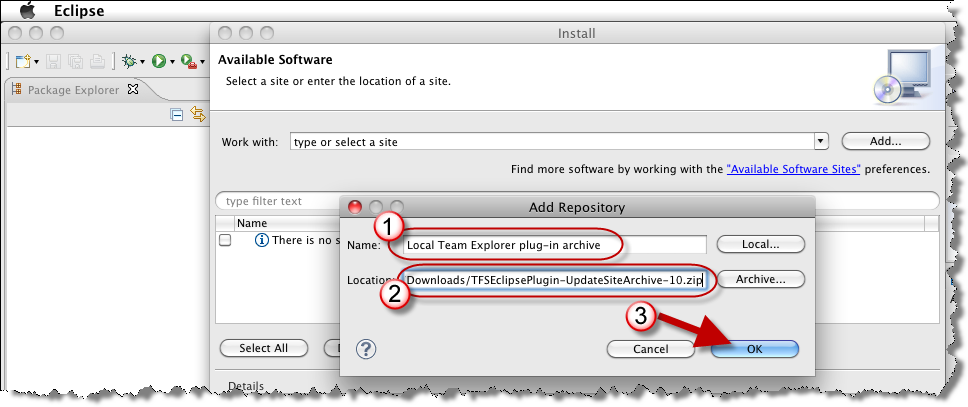968x407 pixels.
Task: Click Cancel in Add Repository dialog
Action: (651, 349)
